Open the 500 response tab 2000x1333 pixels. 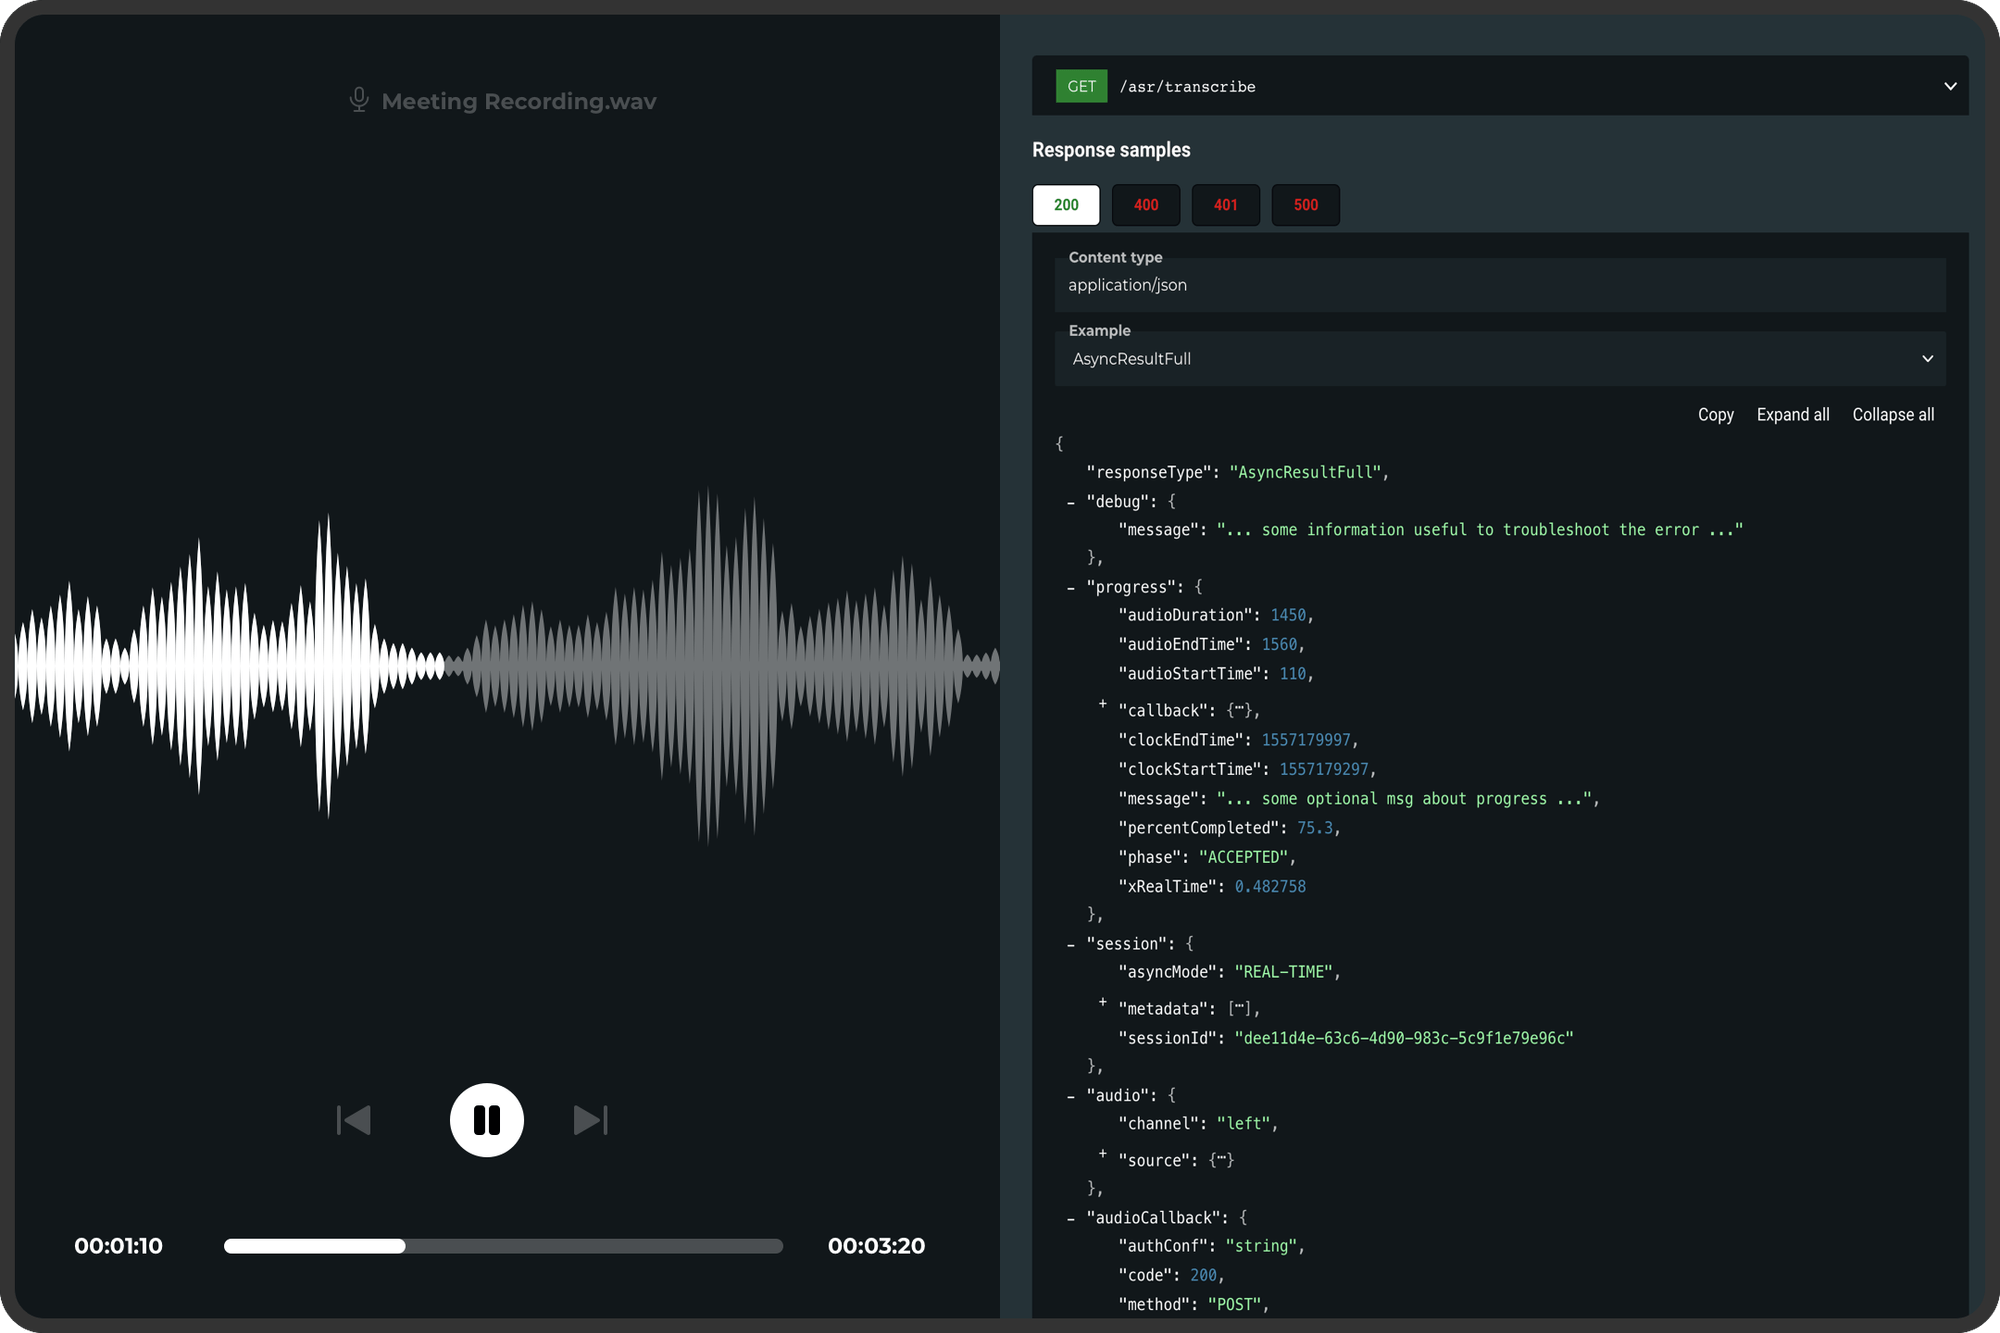pyautogui.click(x=1306, y=205)
